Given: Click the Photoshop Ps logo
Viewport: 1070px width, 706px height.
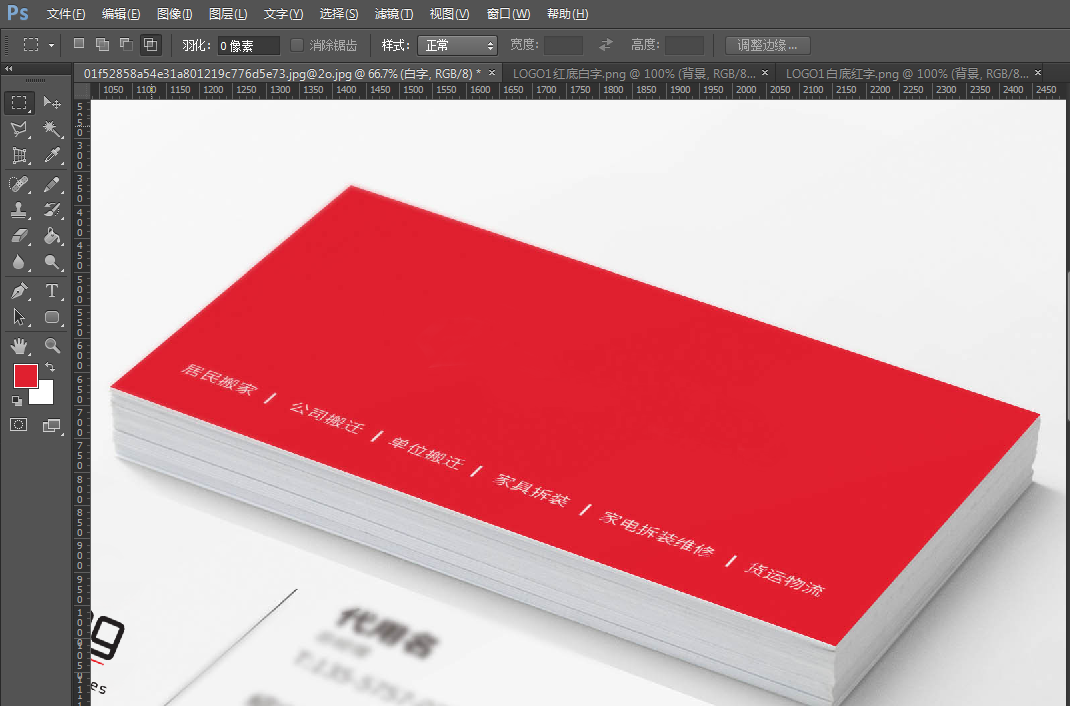Looking at the screenshot, I should tap(18, 13).
